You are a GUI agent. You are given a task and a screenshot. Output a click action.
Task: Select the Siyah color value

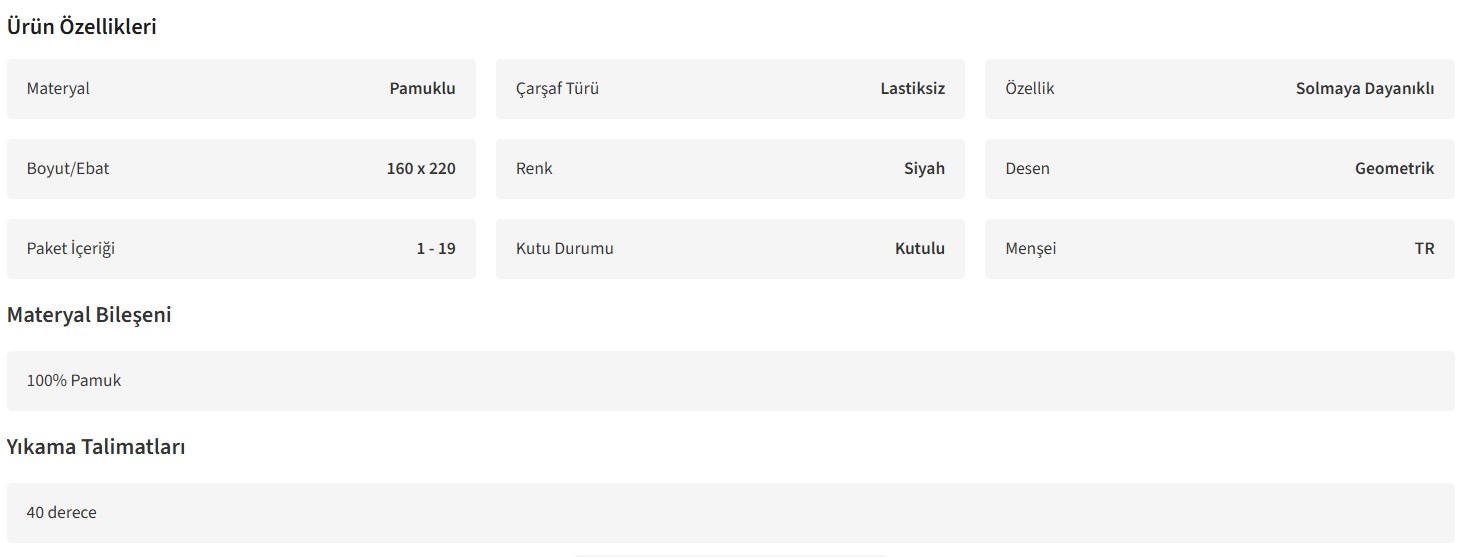(x=924, y=168)
